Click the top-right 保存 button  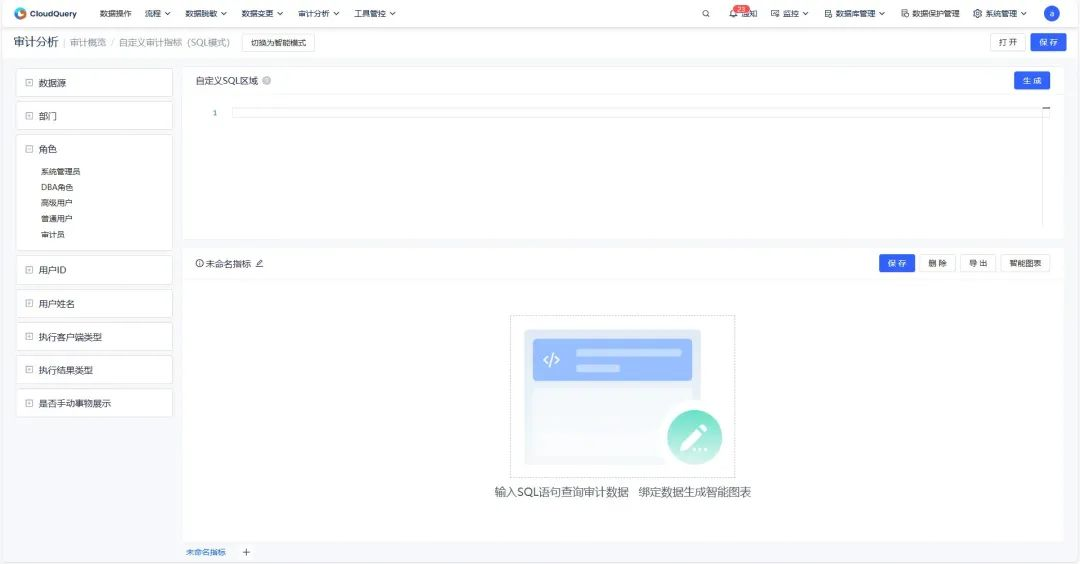click(x=1048, y=42)
